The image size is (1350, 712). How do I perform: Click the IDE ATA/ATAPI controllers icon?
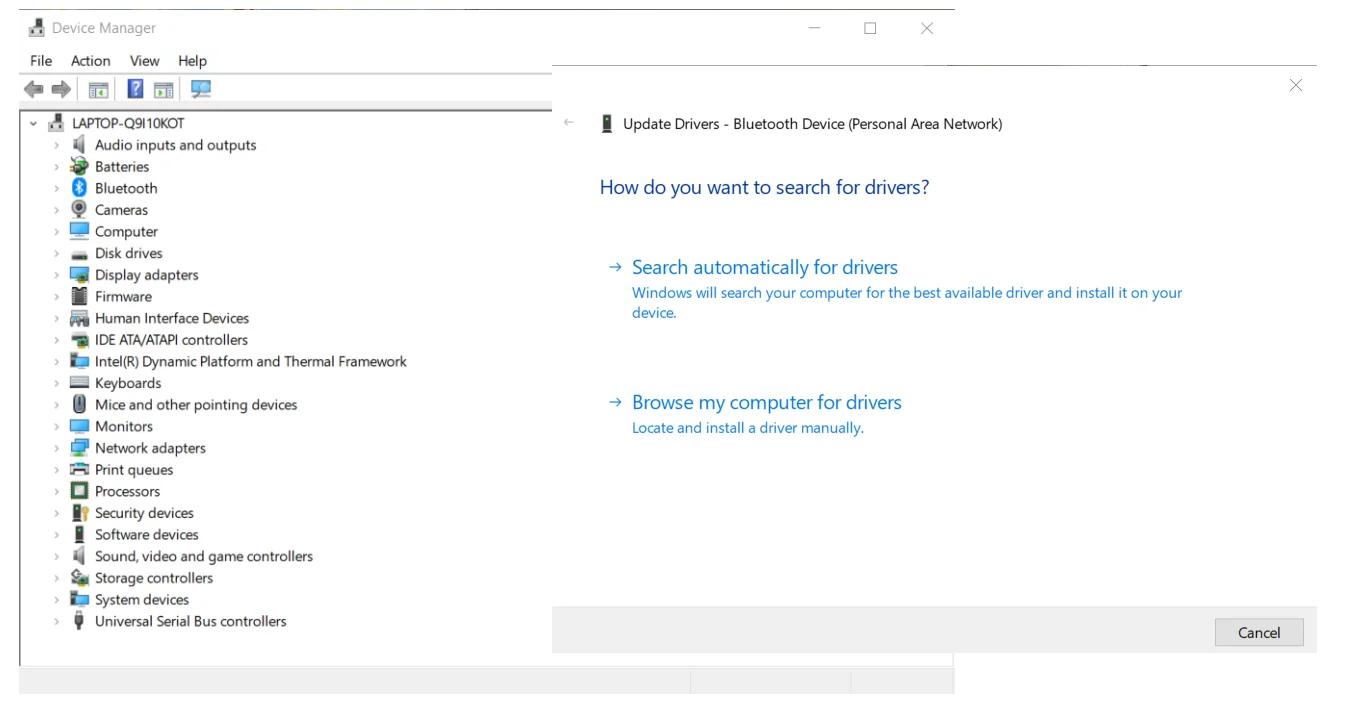[79, 340]
